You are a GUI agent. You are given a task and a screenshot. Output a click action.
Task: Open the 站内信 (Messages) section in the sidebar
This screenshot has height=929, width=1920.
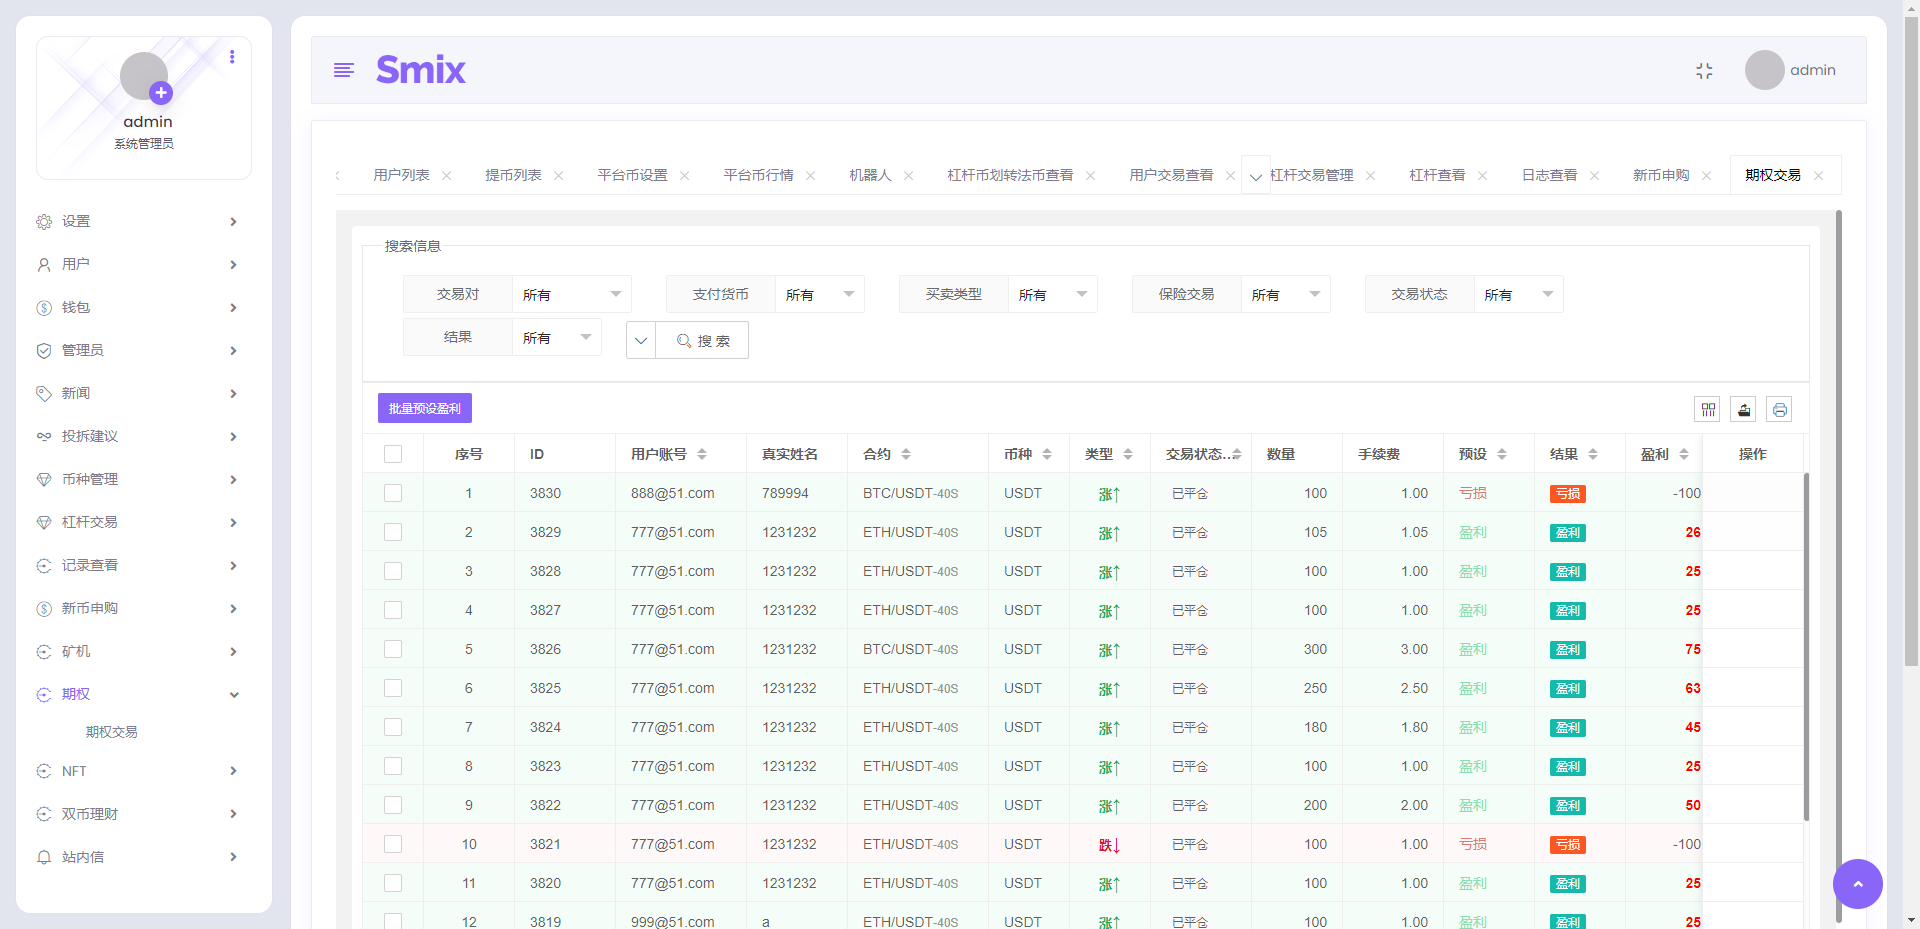(82, 856)
